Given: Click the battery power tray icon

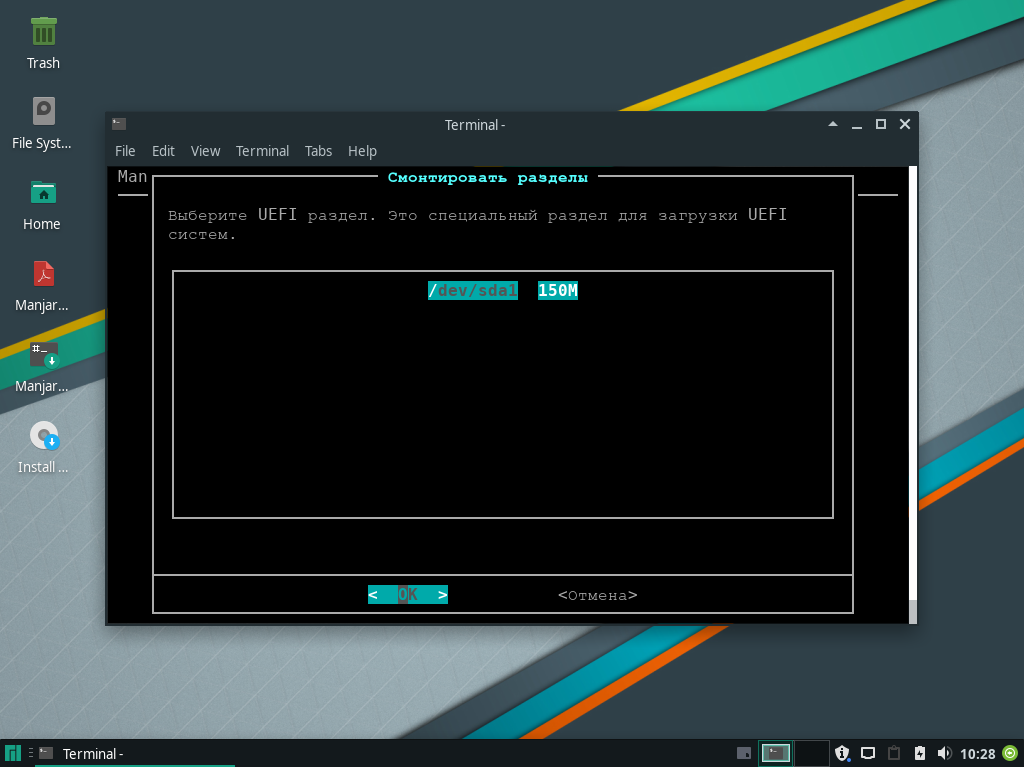Looking at the screenshot, I should tap(919, 753).
